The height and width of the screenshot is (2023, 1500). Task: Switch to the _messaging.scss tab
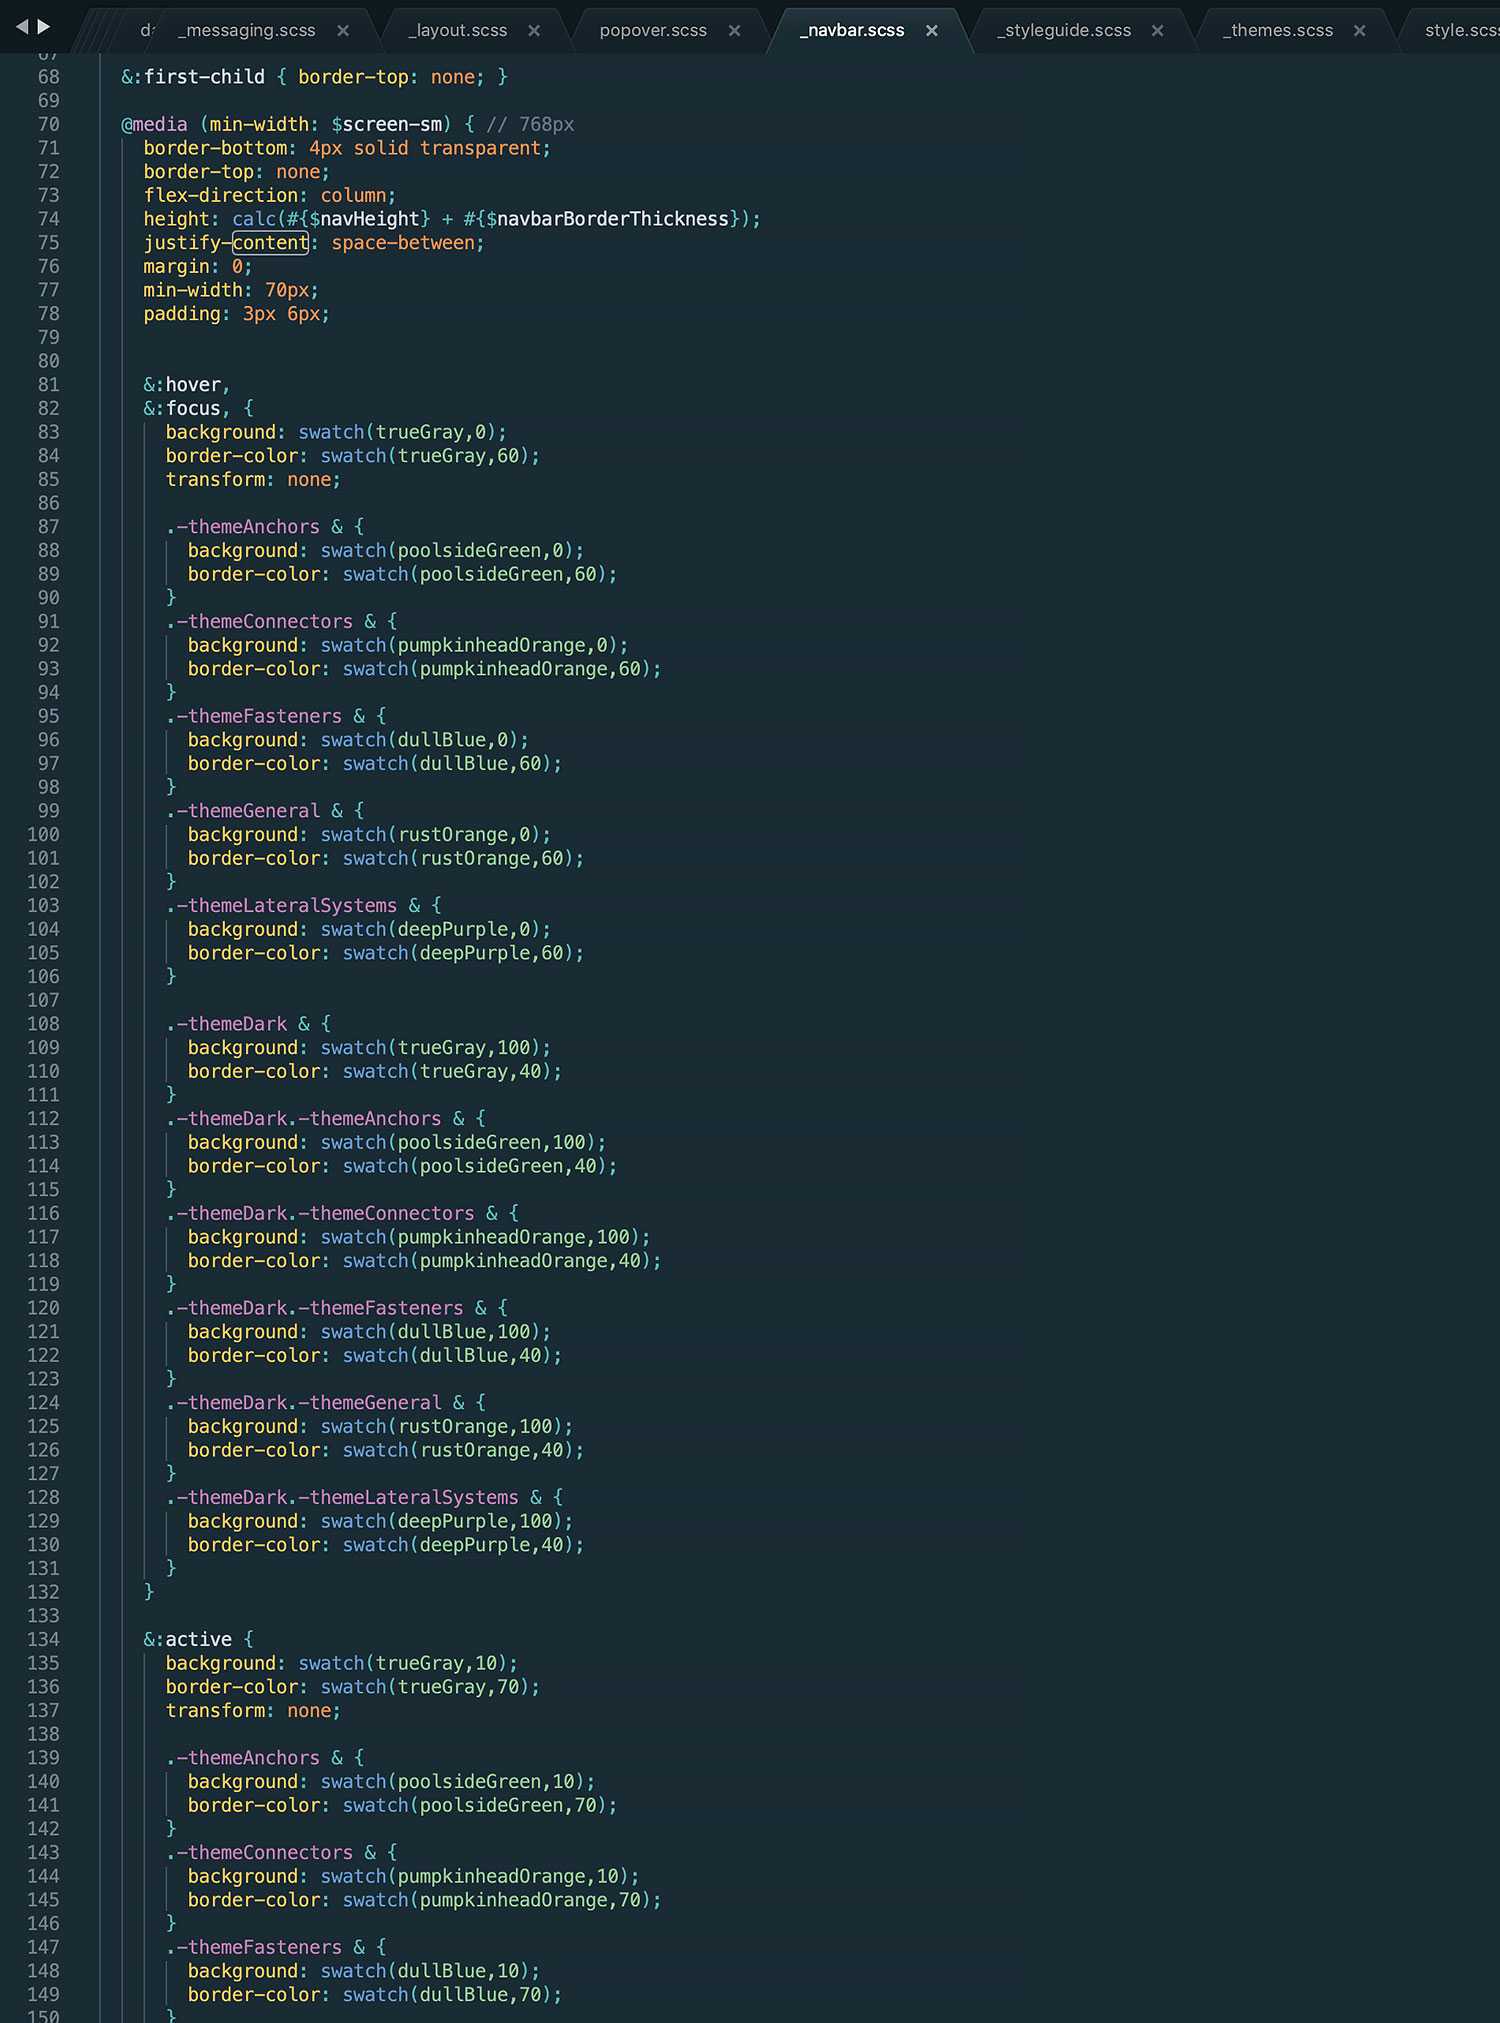(246, 31)
